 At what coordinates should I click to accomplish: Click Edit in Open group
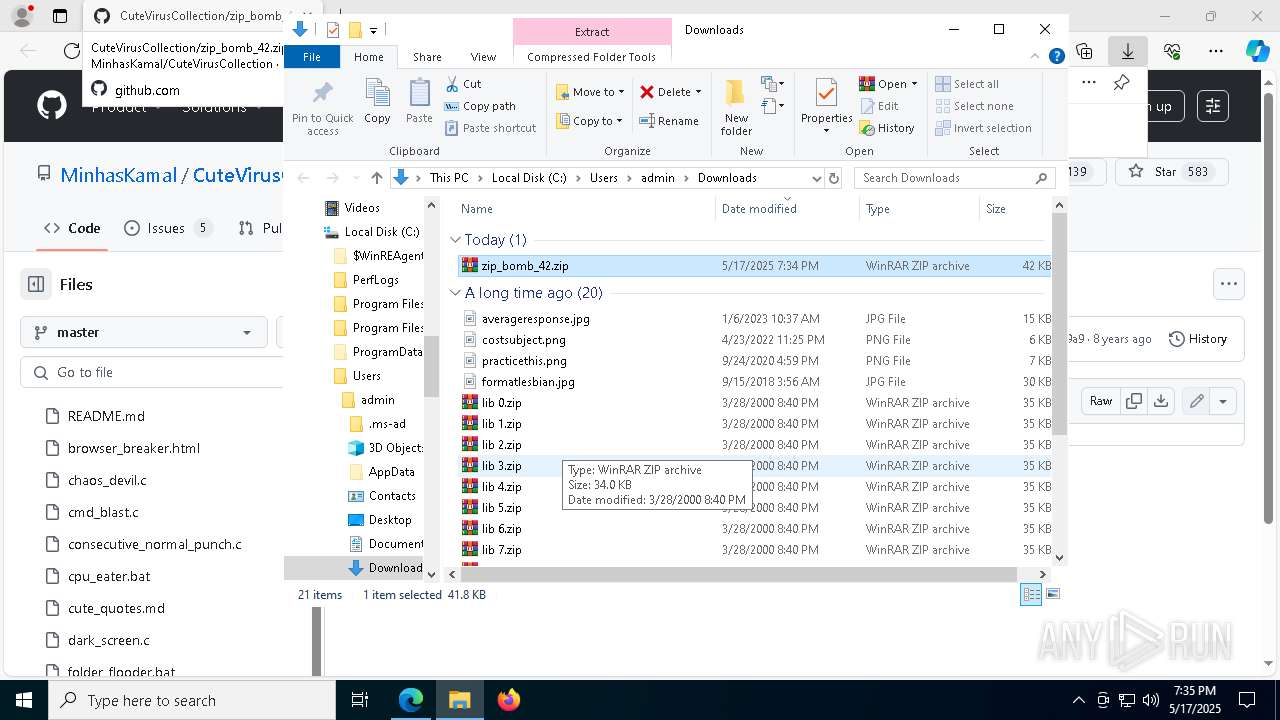878,106
